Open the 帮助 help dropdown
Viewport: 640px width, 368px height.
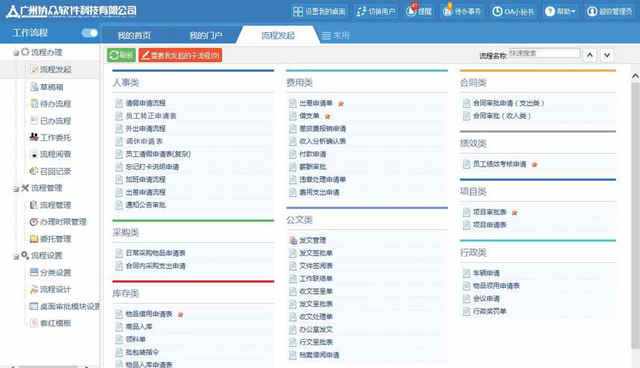pos(560,11)
